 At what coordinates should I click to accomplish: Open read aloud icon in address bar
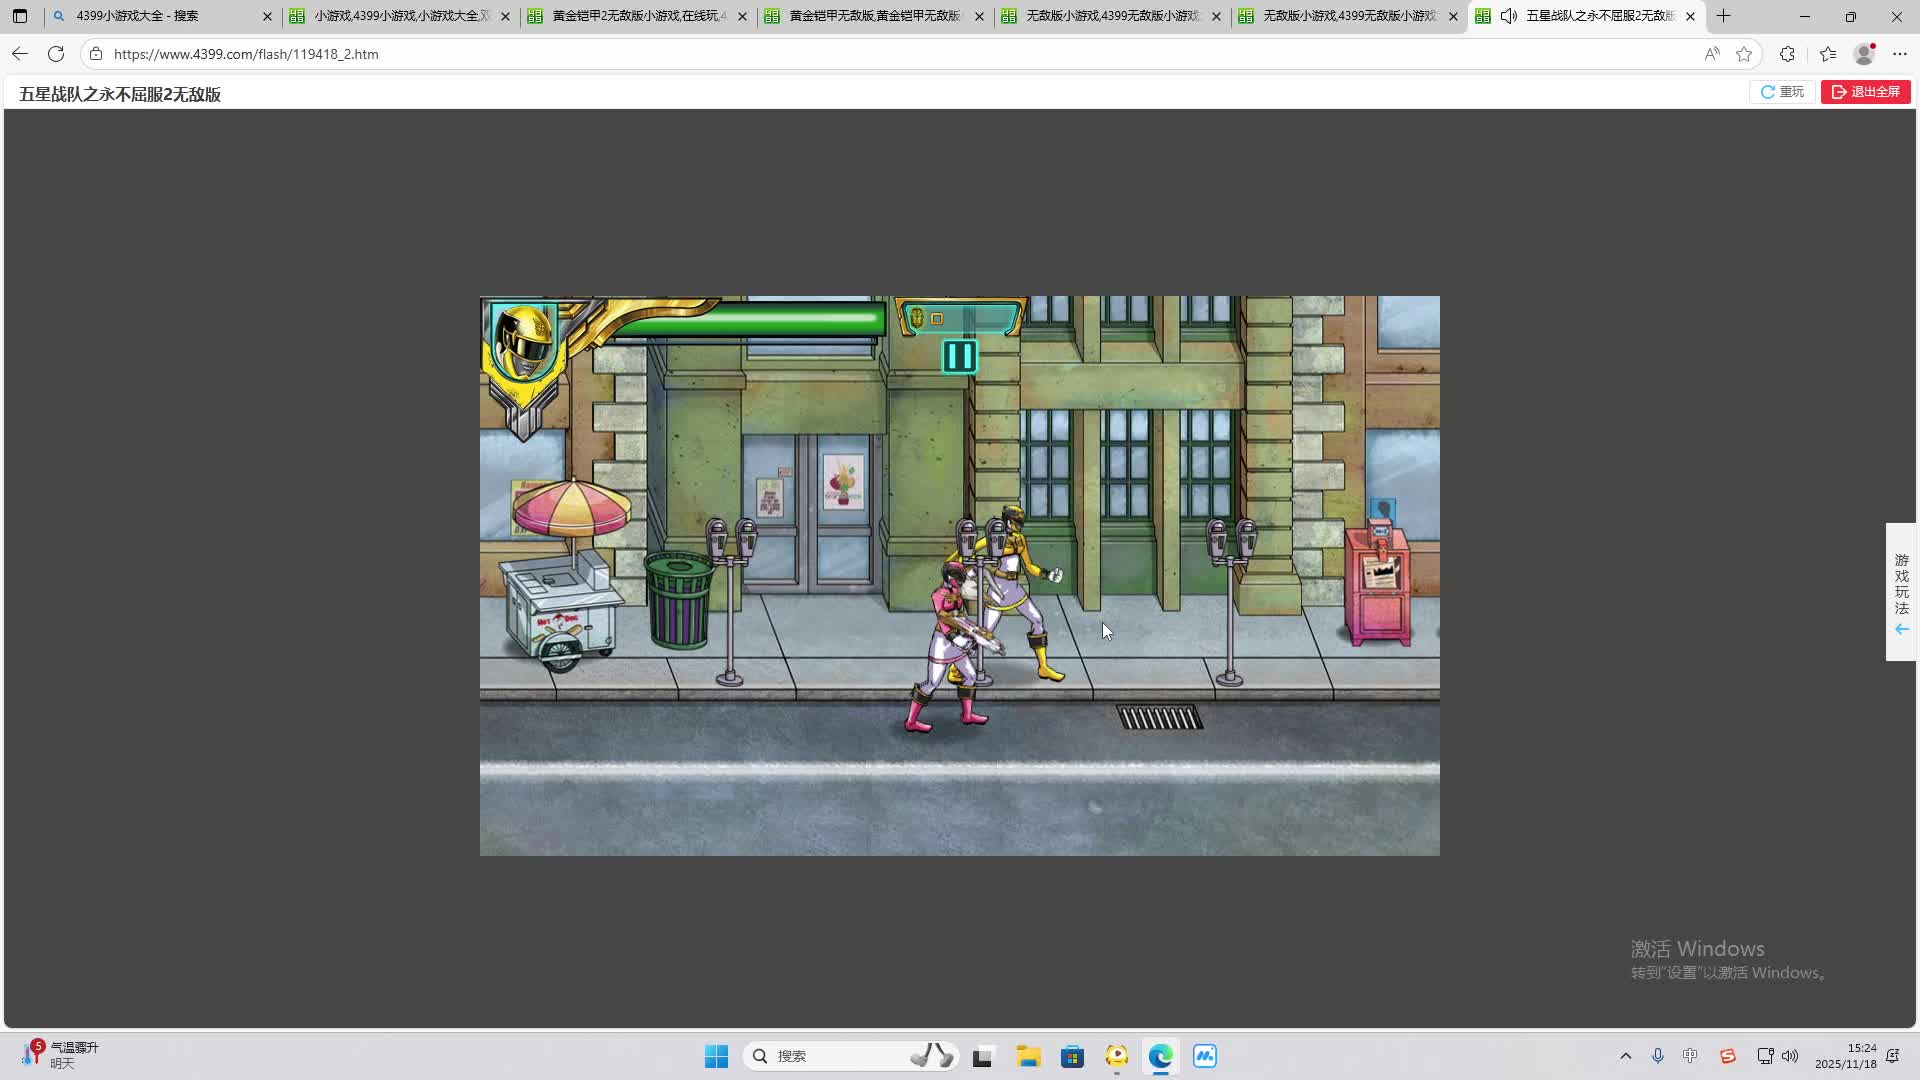pos(1712,54)
